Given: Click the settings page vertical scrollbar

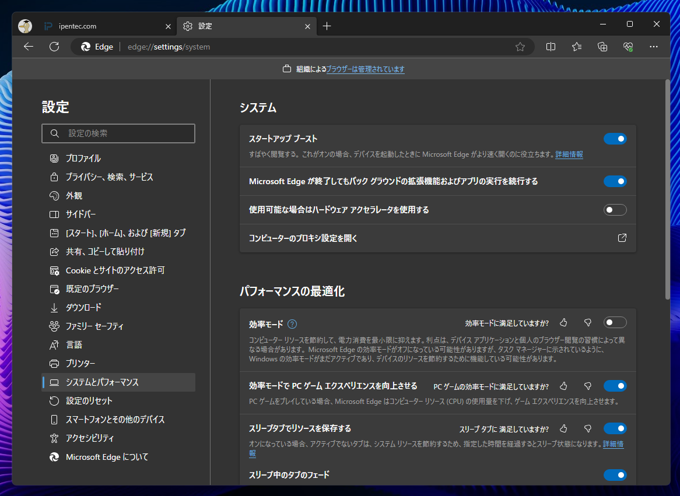Looking at the screenshot, I should (x=667, y=189).
